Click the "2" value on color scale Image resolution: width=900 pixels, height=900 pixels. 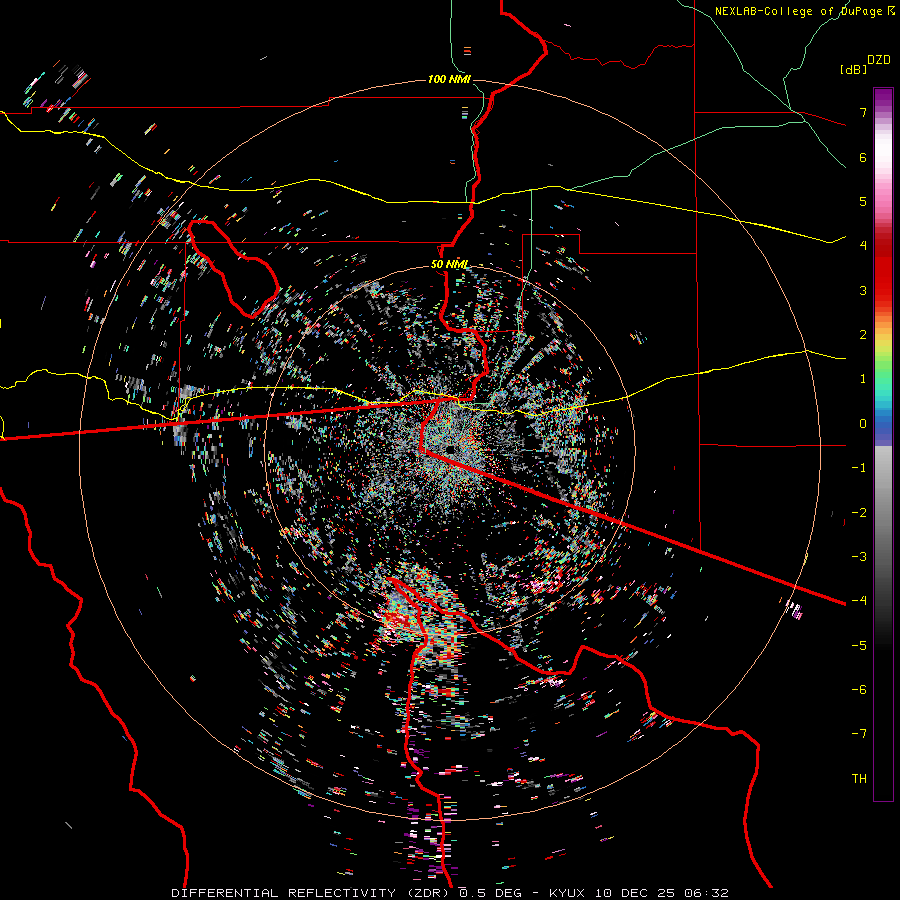pos(863,335)
